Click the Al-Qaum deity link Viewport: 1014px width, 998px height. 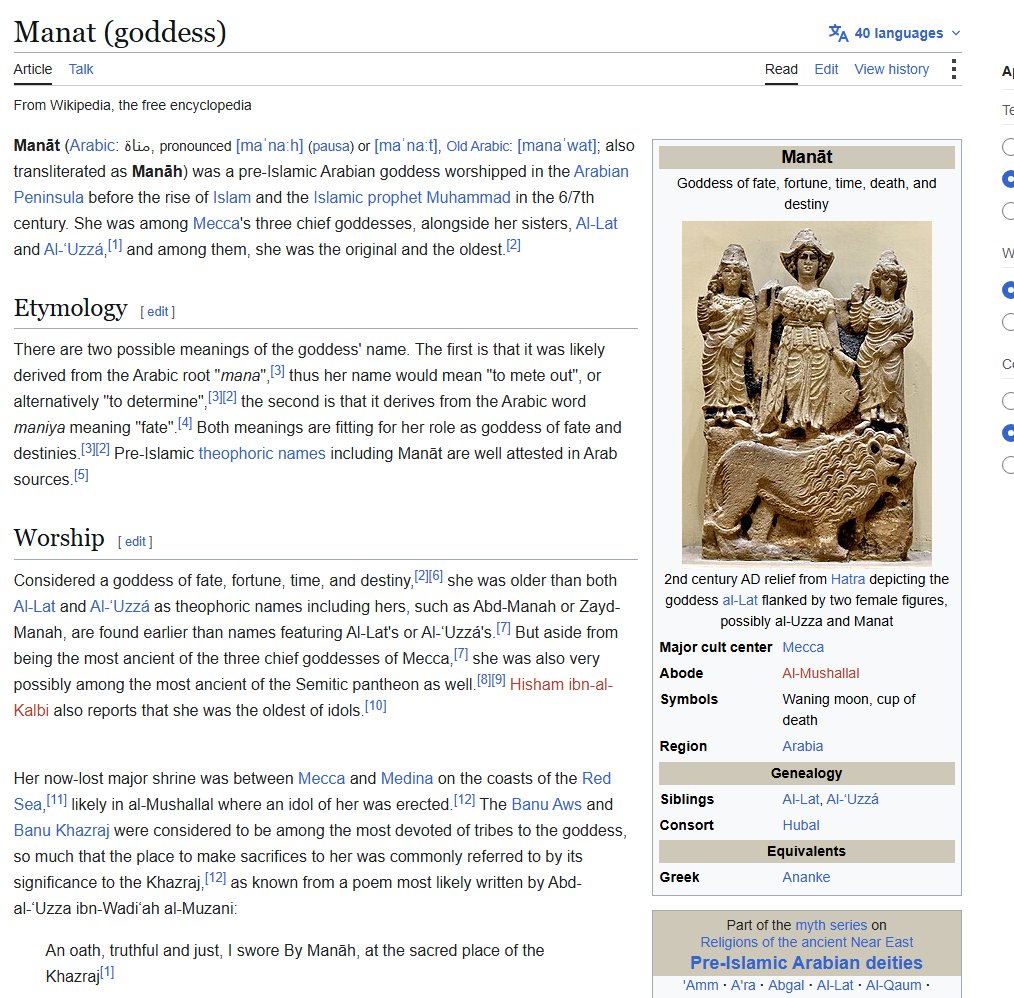point(894,985)
